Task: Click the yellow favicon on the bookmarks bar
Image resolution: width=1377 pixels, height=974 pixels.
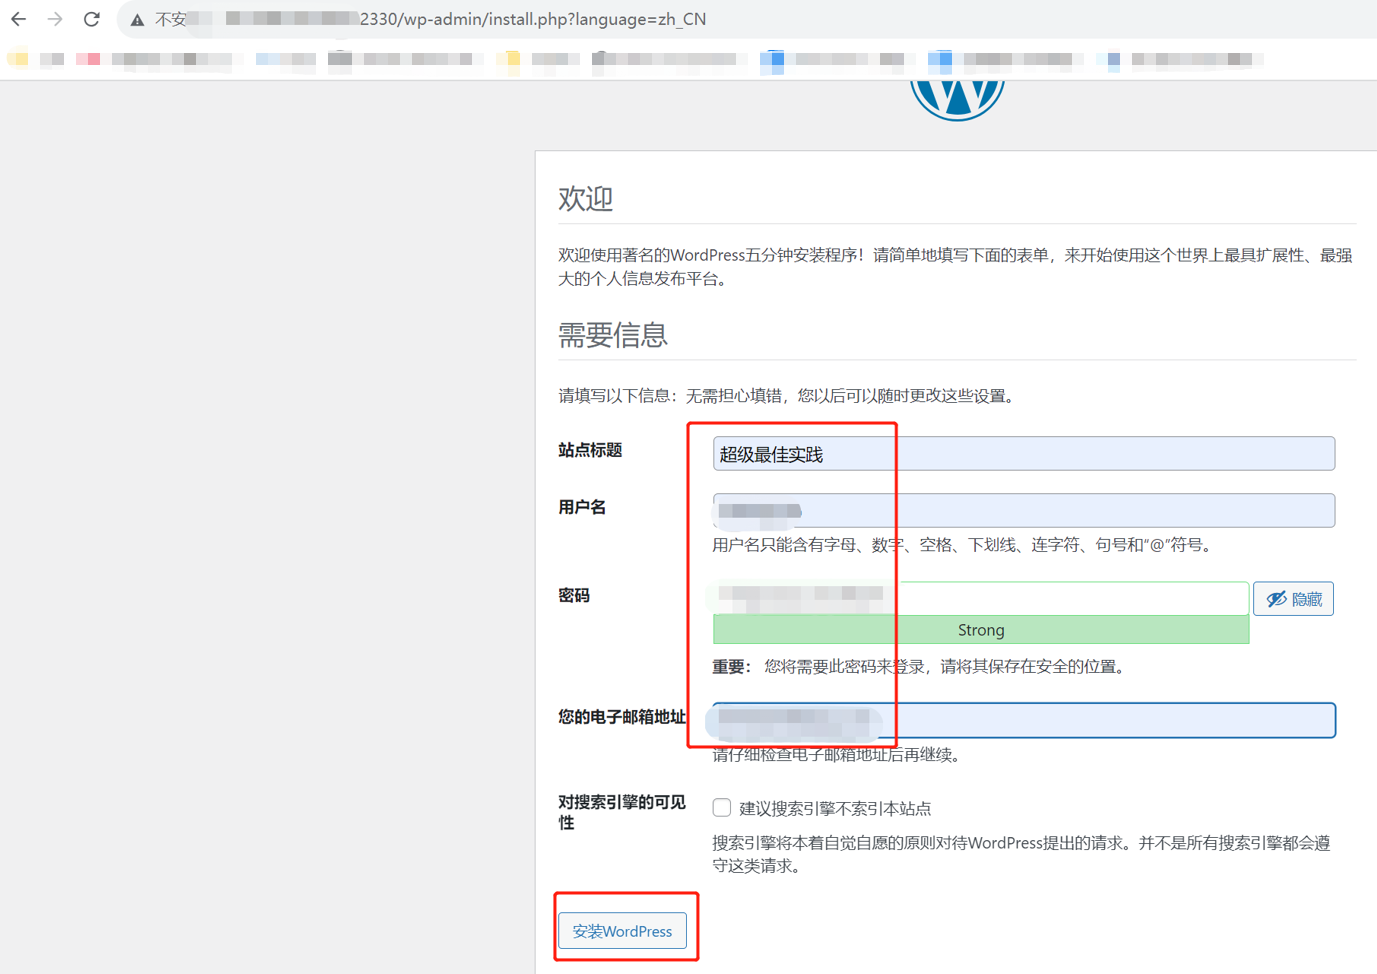Action: tap(17, 59)
